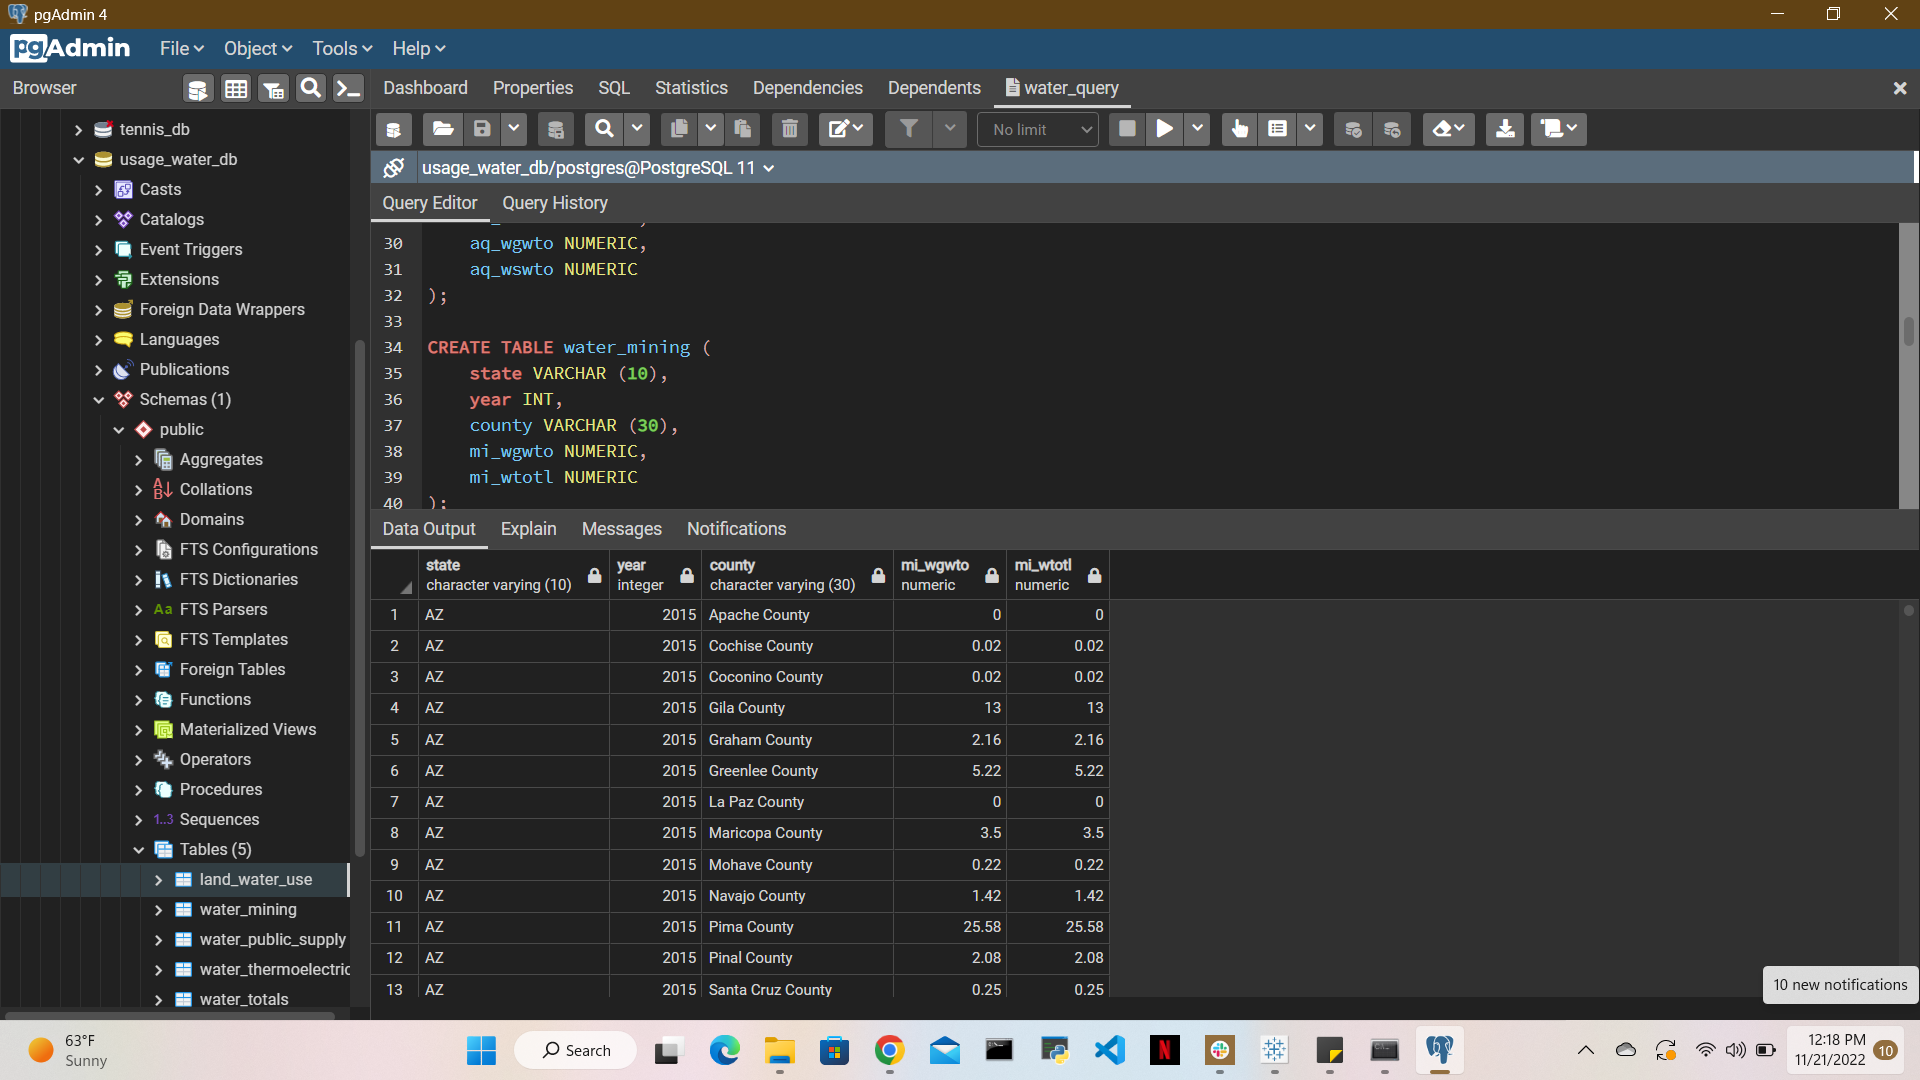
Task: Open the Help menu
Action: click(418, 49)
